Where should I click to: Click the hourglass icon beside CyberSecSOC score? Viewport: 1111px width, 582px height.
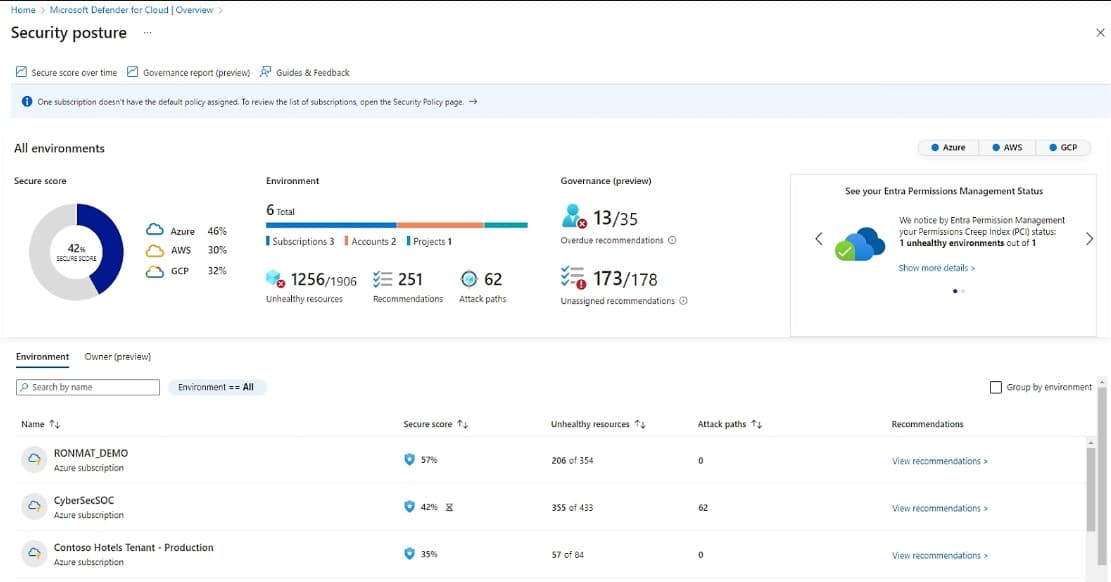(x=449, y=507)
